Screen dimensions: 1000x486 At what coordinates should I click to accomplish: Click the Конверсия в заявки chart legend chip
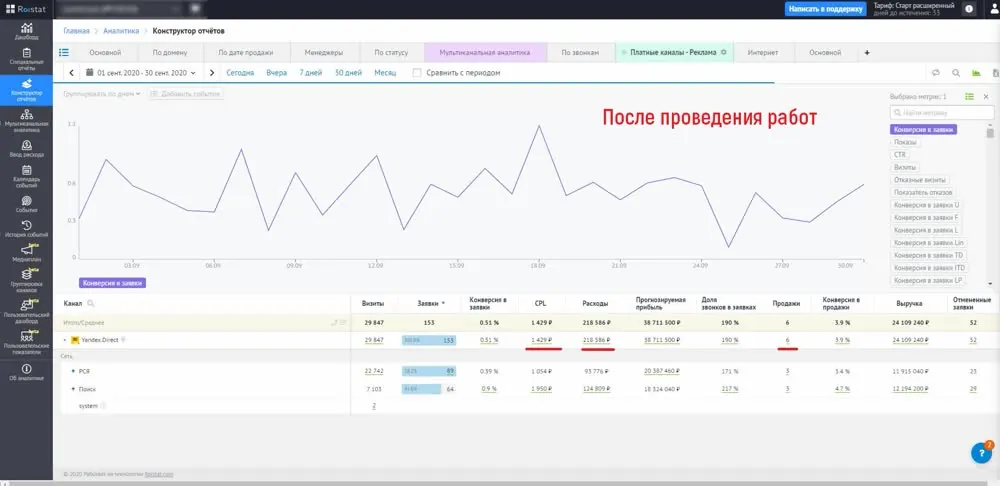coord(112,283)
